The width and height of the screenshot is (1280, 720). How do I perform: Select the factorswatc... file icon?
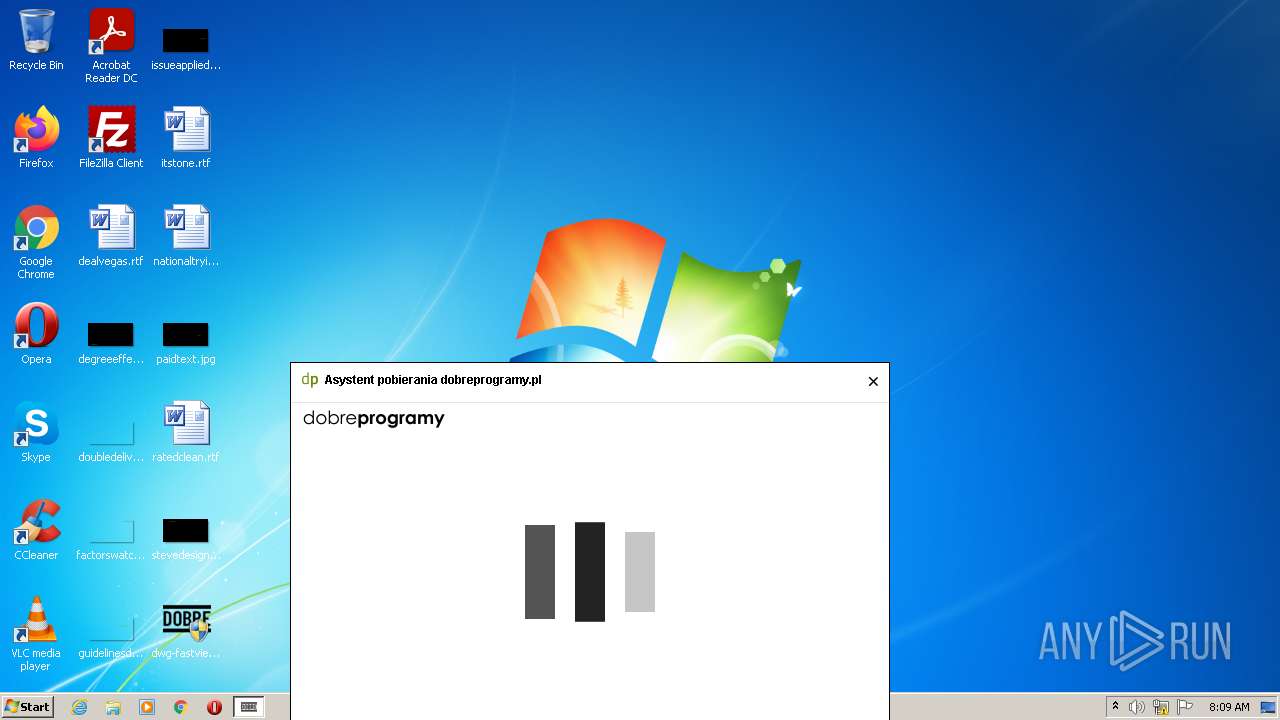tap(111, 538)
